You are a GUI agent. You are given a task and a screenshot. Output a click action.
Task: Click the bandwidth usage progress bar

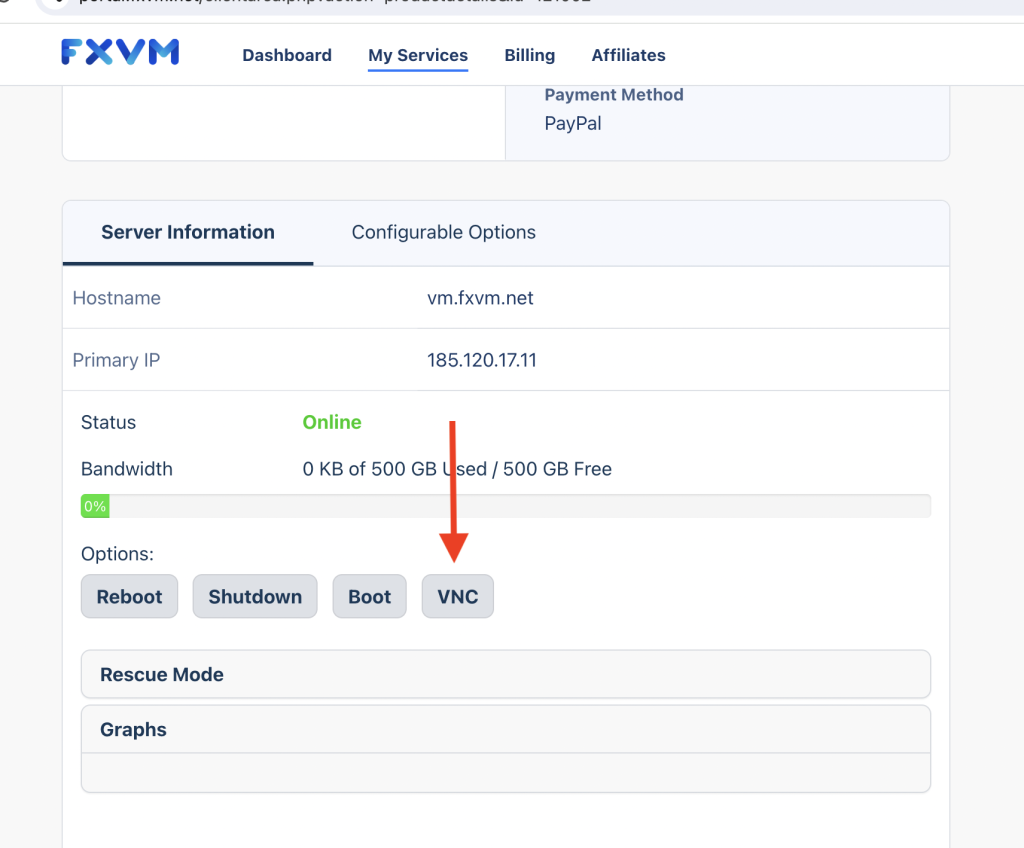point(505,506)
